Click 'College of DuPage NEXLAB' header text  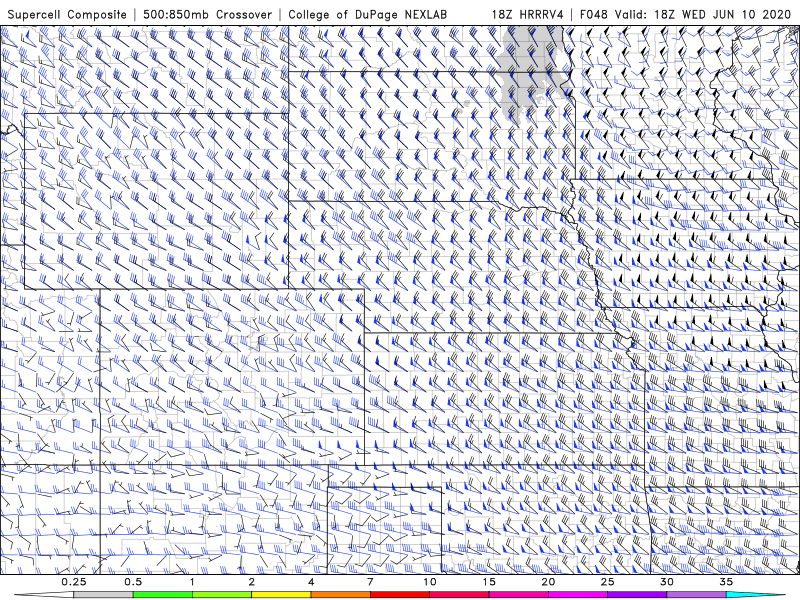[367, 14]
